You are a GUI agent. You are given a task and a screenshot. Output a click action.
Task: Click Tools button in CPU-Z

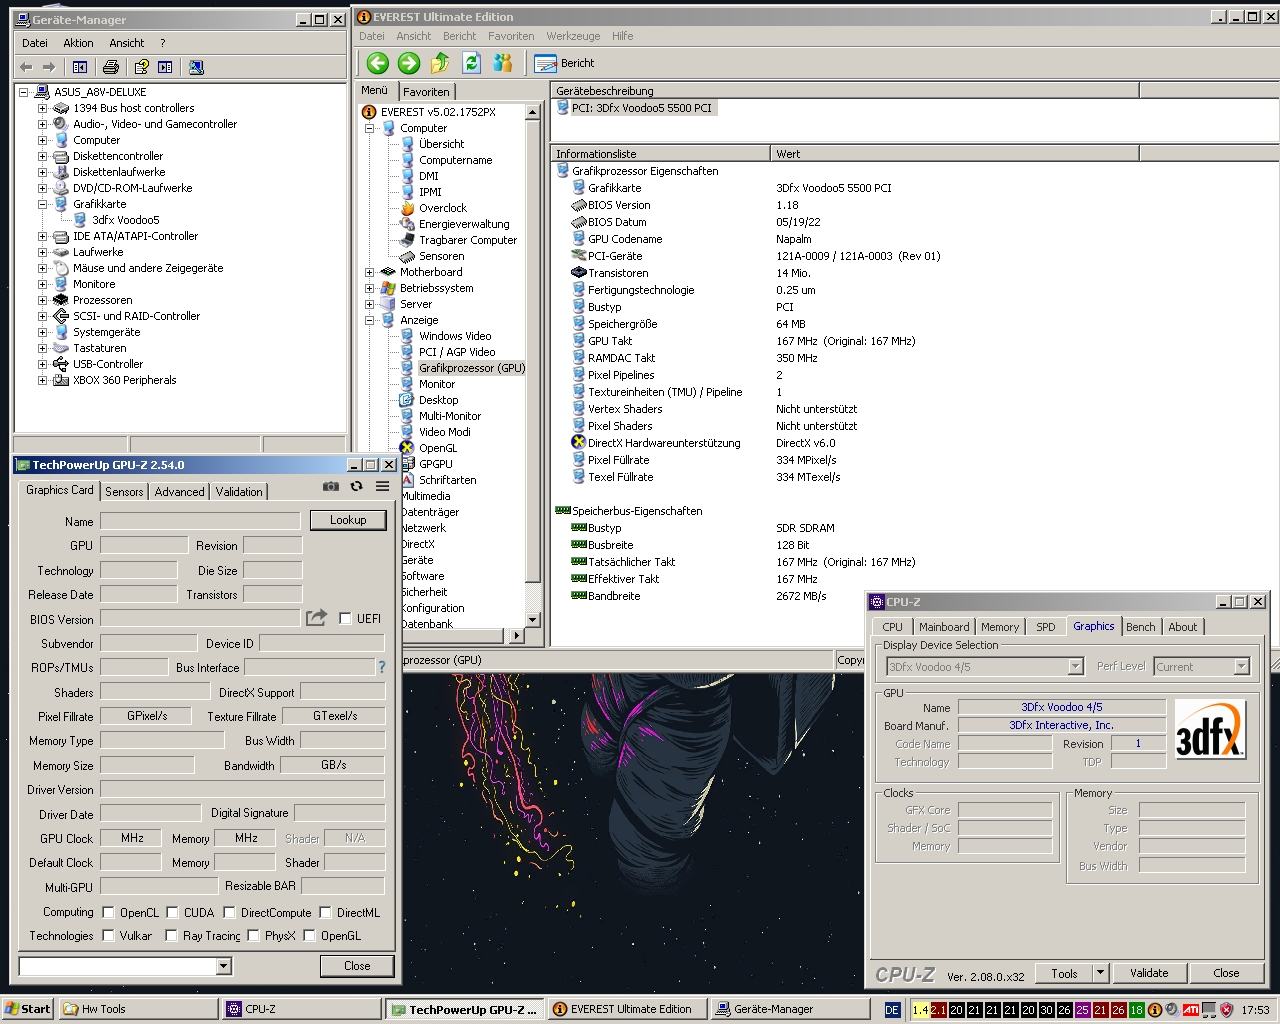pyautogui.click(x=1064, y=973)
